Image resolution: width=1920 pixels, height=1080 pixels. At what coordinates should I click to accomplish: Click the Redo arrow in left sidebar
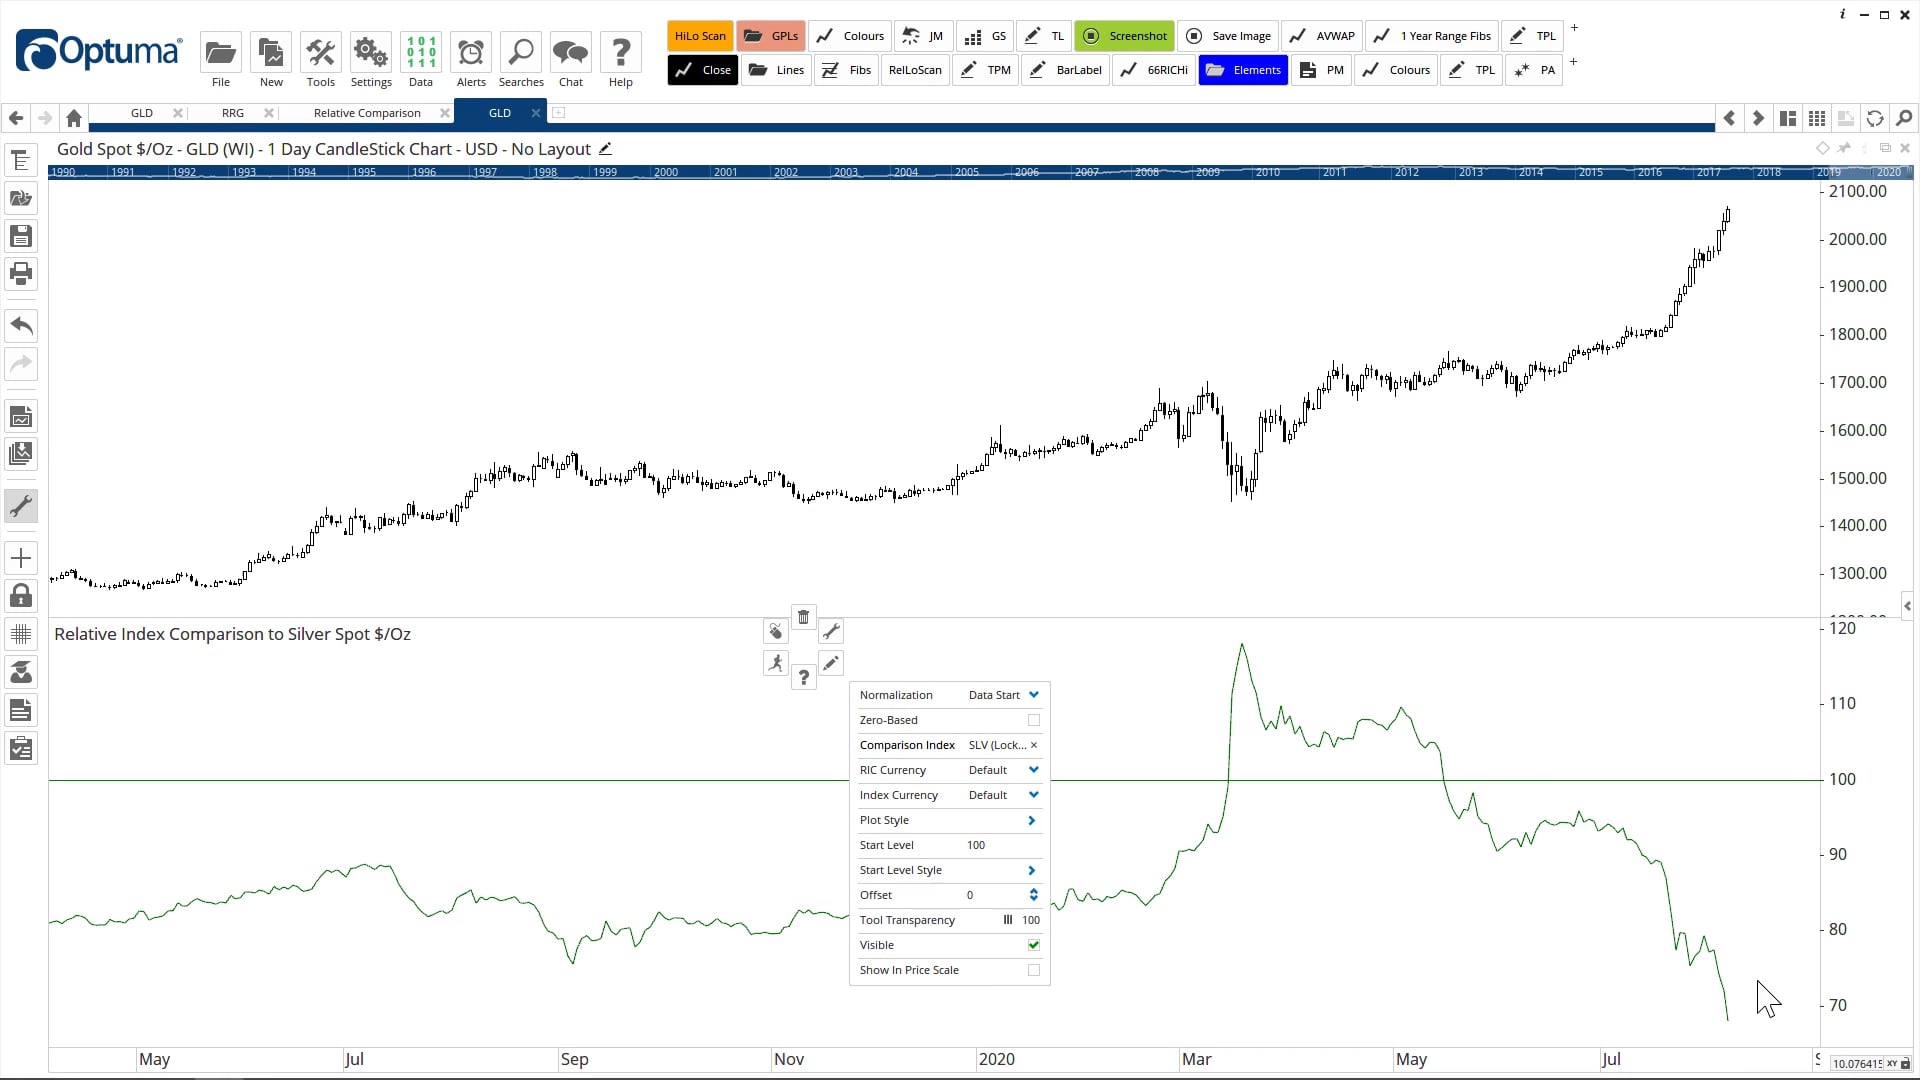click(21, 363)
